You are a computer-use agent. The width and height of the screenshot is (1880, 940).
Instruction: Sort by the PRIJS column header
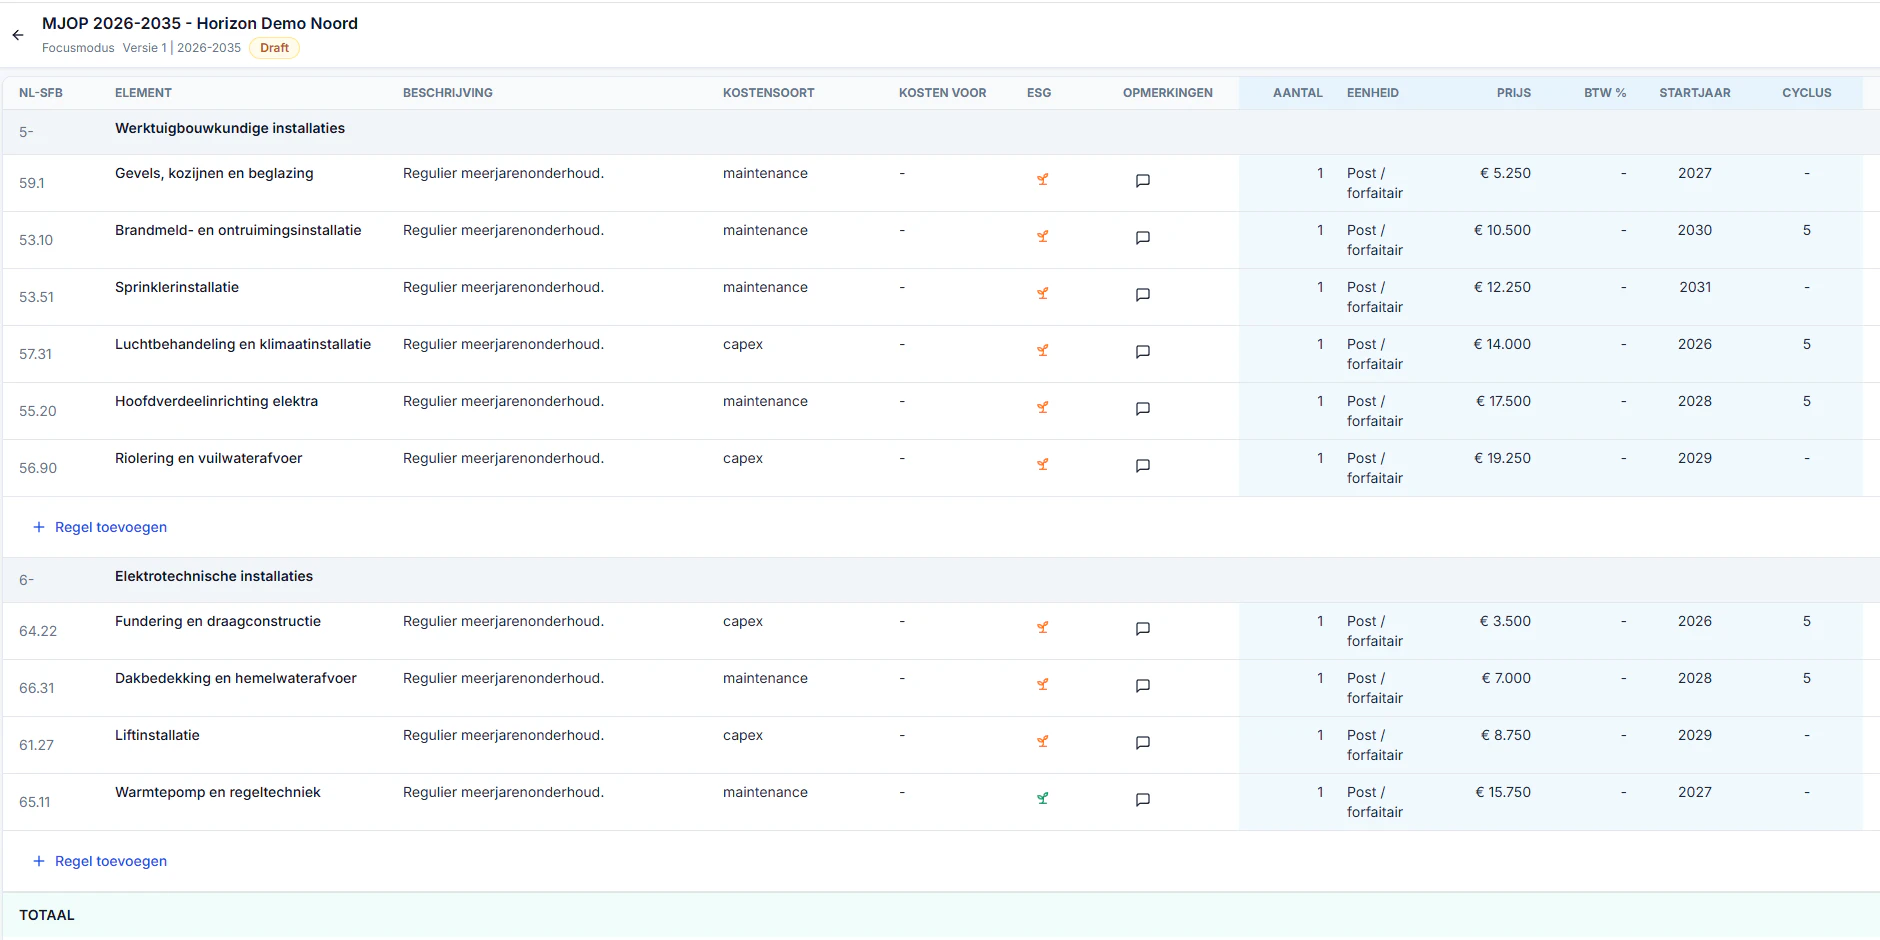click(x=1514, y=93)
